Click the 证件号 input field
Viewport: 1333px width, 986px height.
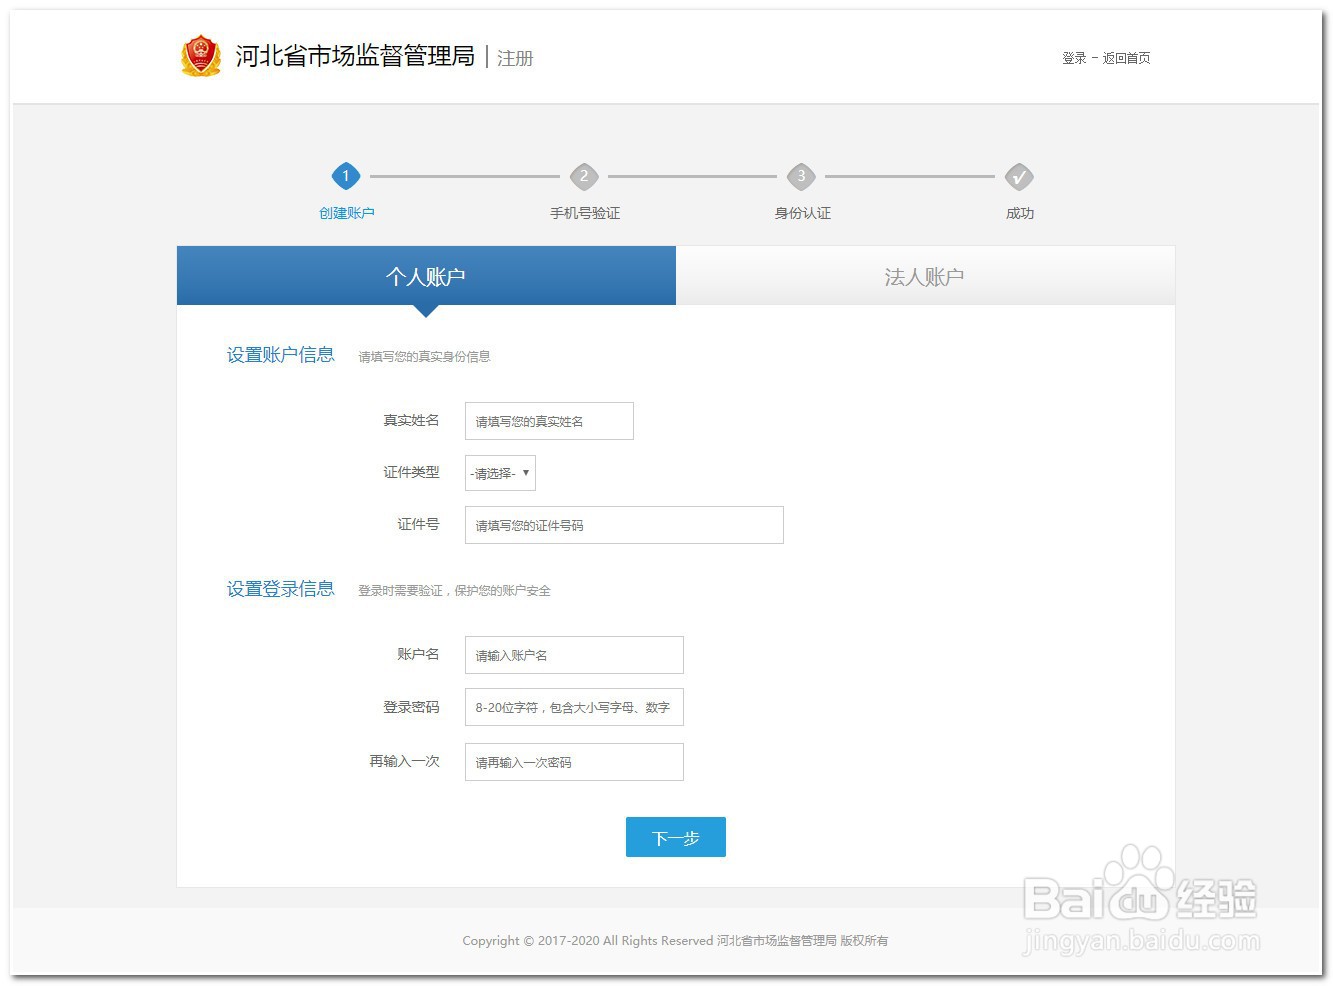click(623, 524)
